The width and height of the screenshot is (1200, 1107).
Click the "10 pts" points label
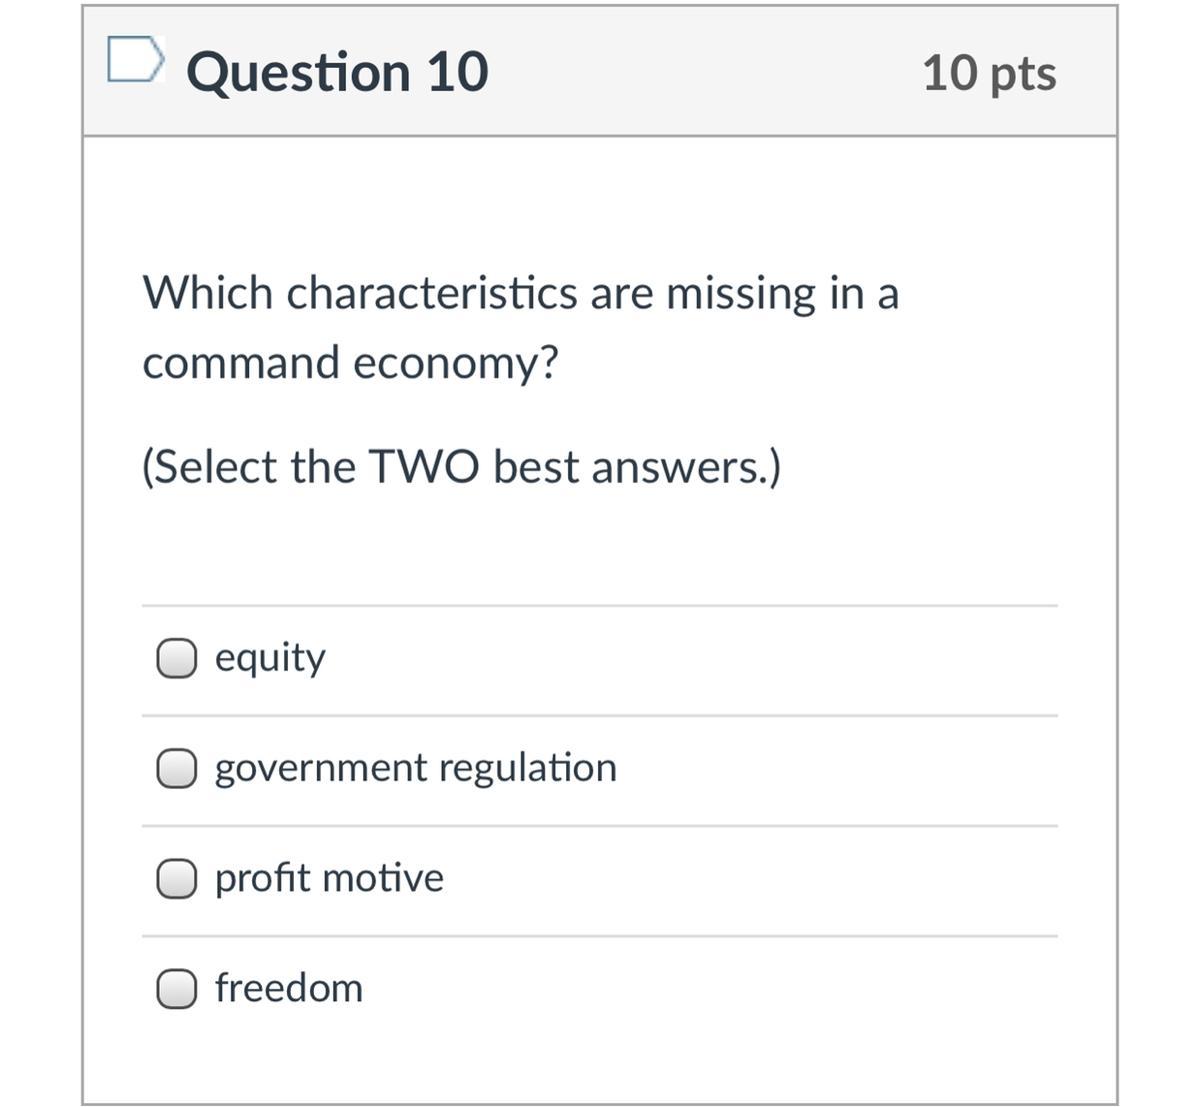coord(988,73)
